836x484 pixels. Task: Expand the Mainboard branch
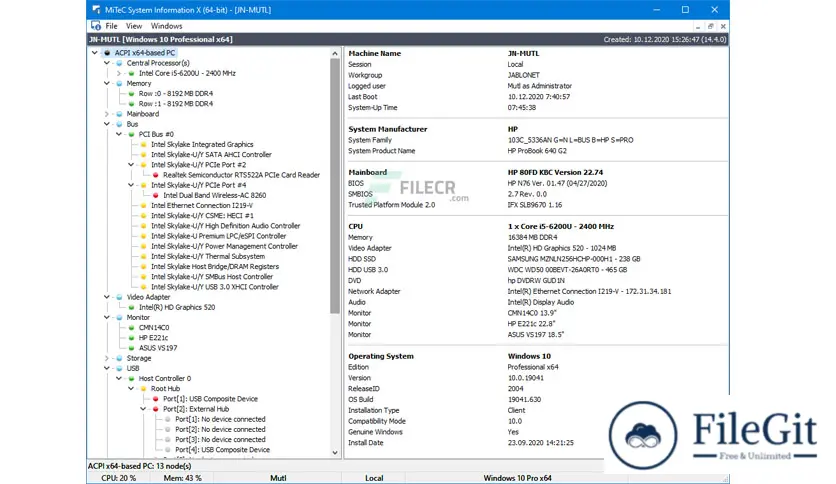pos(107,114)
